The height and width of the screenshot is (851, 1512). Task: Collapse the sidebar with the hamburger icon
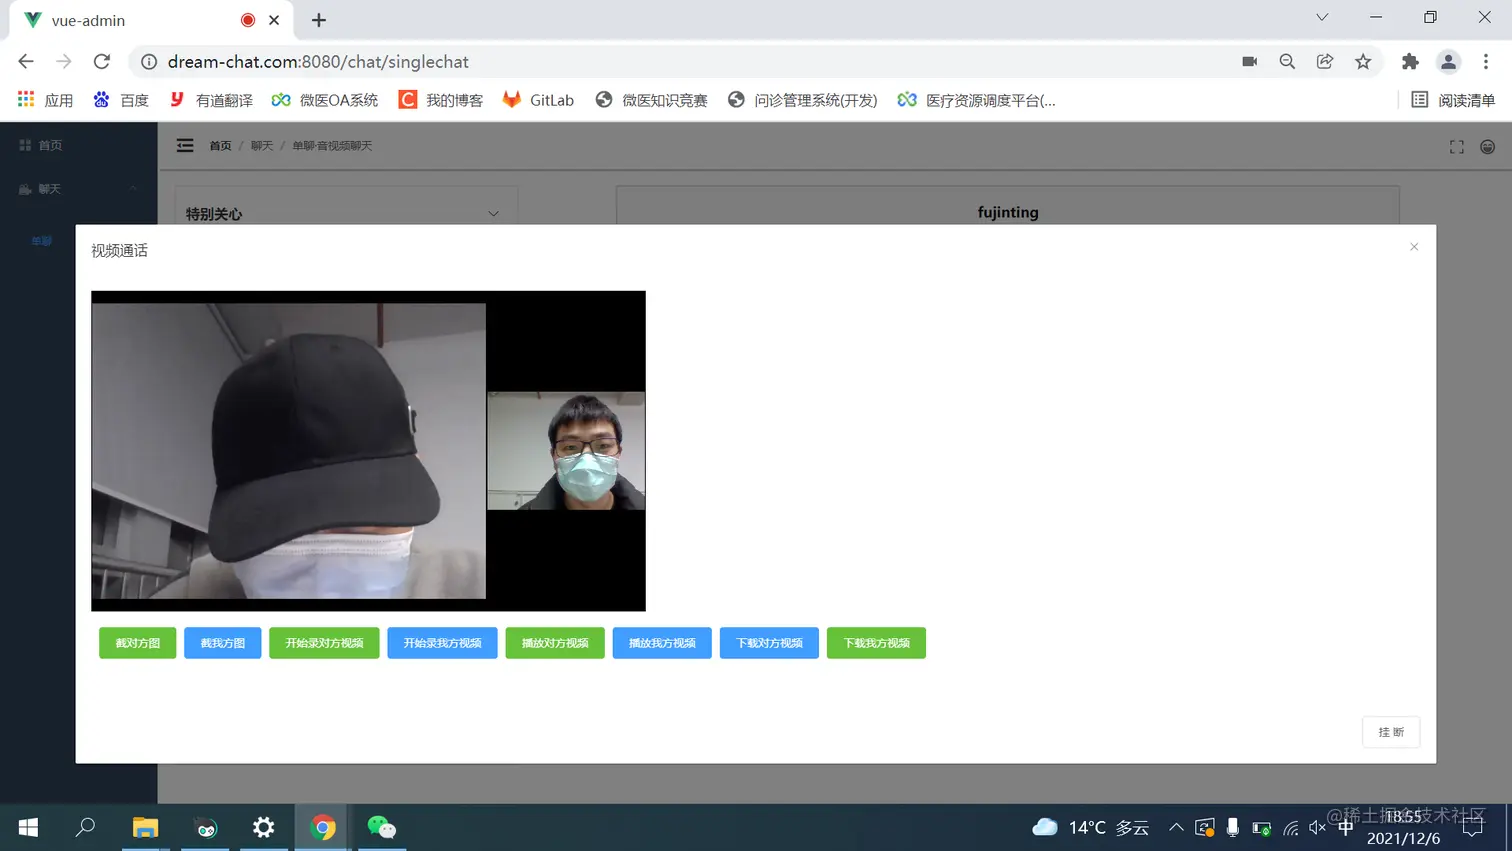(x=185, y=145)
